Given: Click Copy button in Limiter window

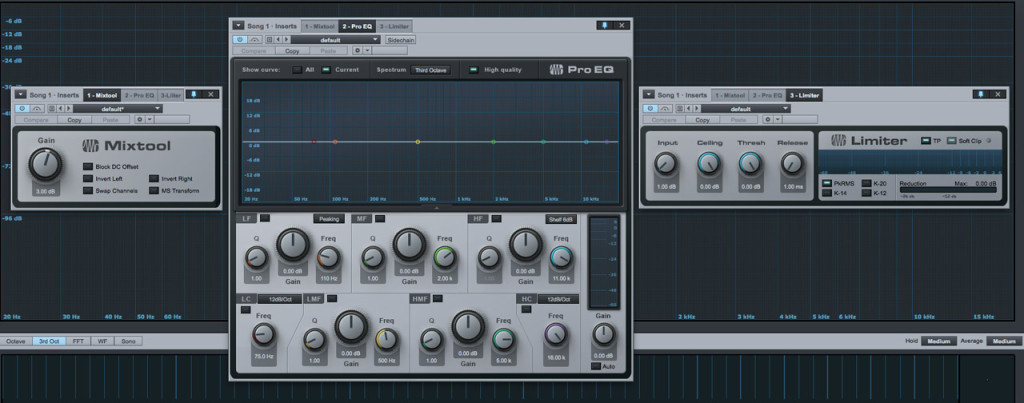Looking at the screenshot, I should [x=702, y=120].
